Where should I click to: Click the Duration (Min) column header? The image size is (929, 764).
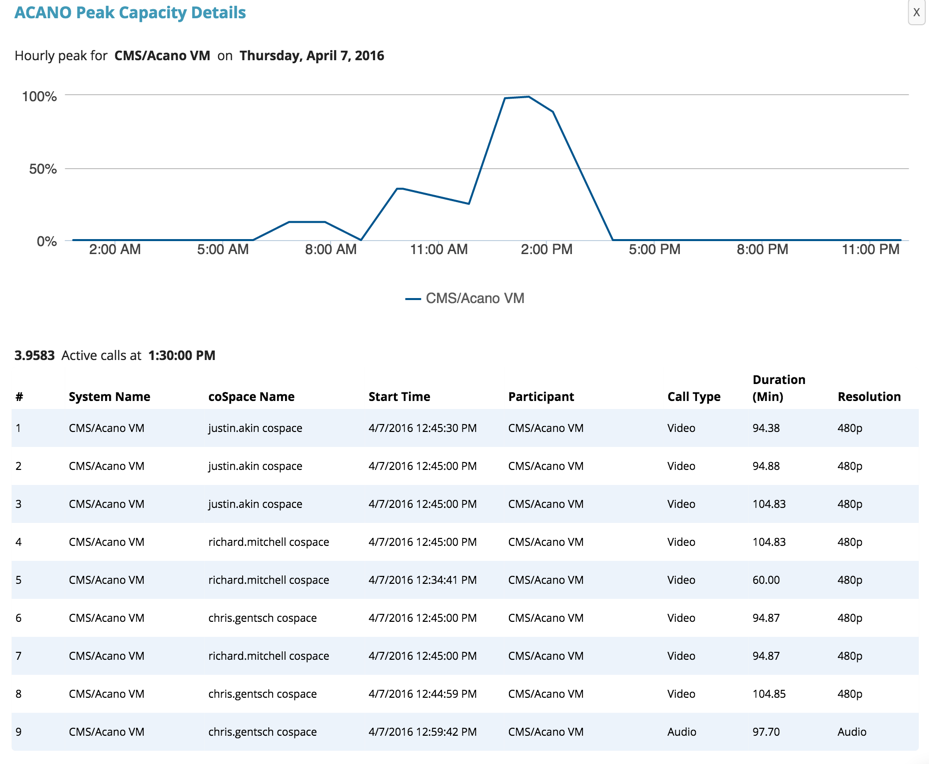pyautogui.click(x=779, y=388)
